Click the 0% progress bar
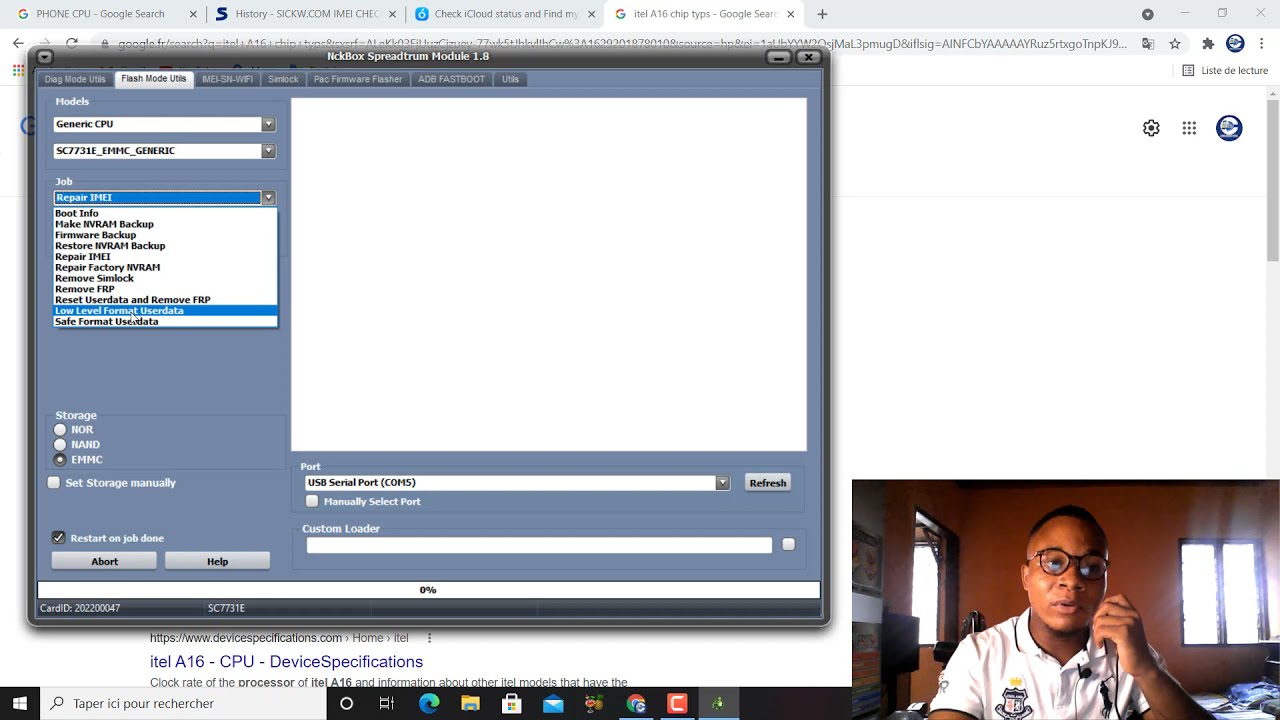 click(x=428, y=590)
